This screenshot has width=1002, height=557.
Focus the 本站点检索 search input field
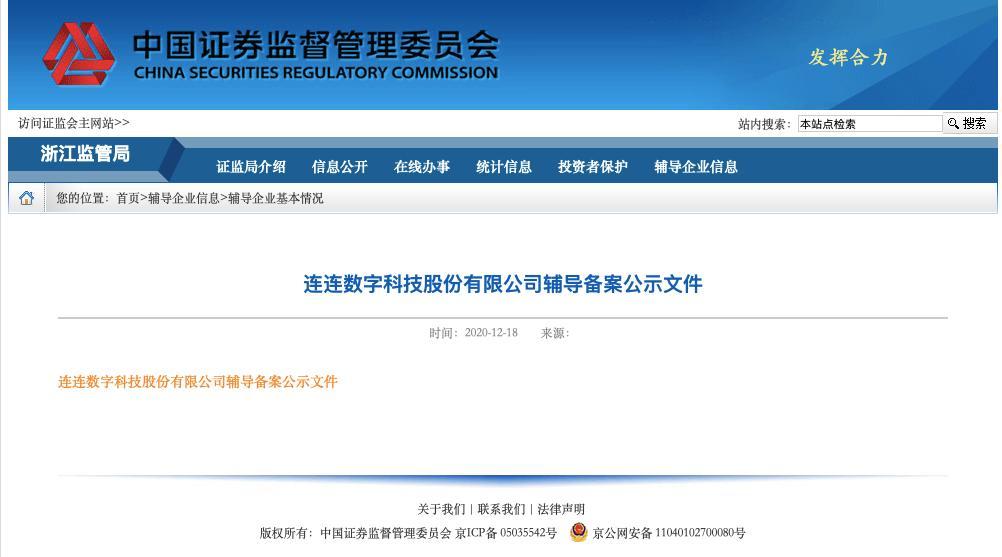870,123
